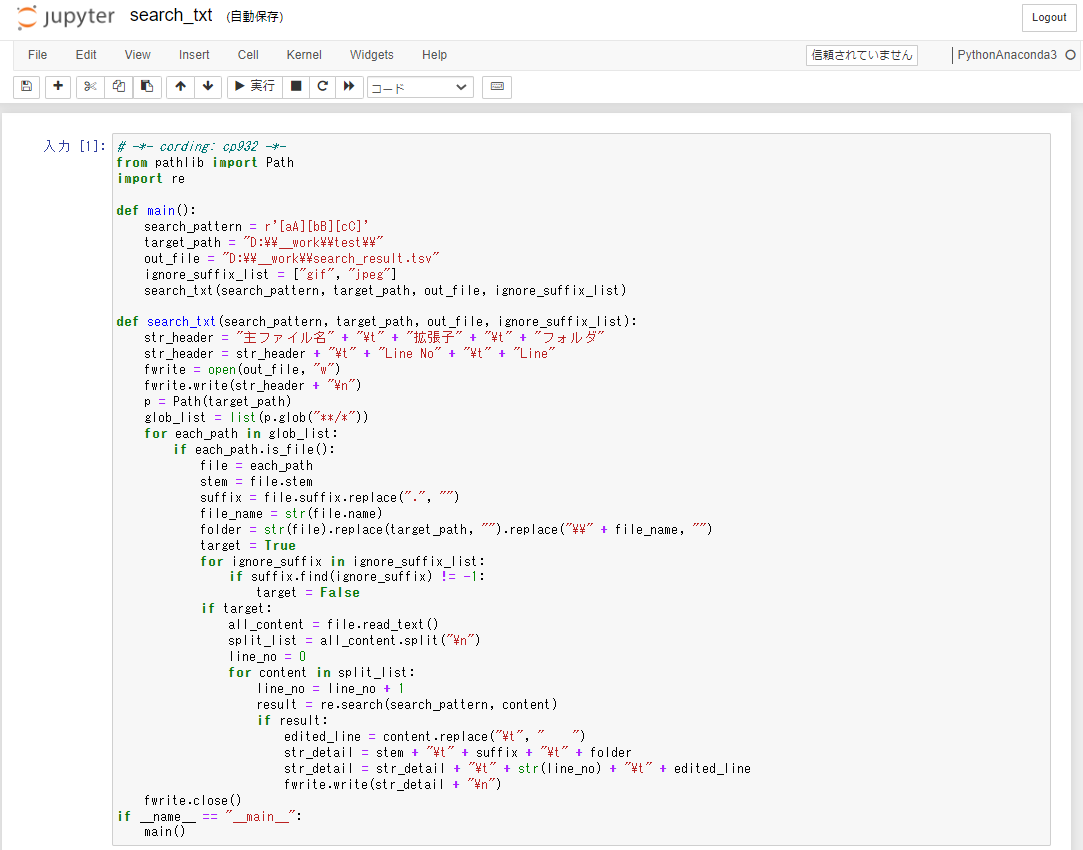Open the Insert menu
Image resolution: width=1083 pixels, height=850 pixels.
click(x=194, y=55)
